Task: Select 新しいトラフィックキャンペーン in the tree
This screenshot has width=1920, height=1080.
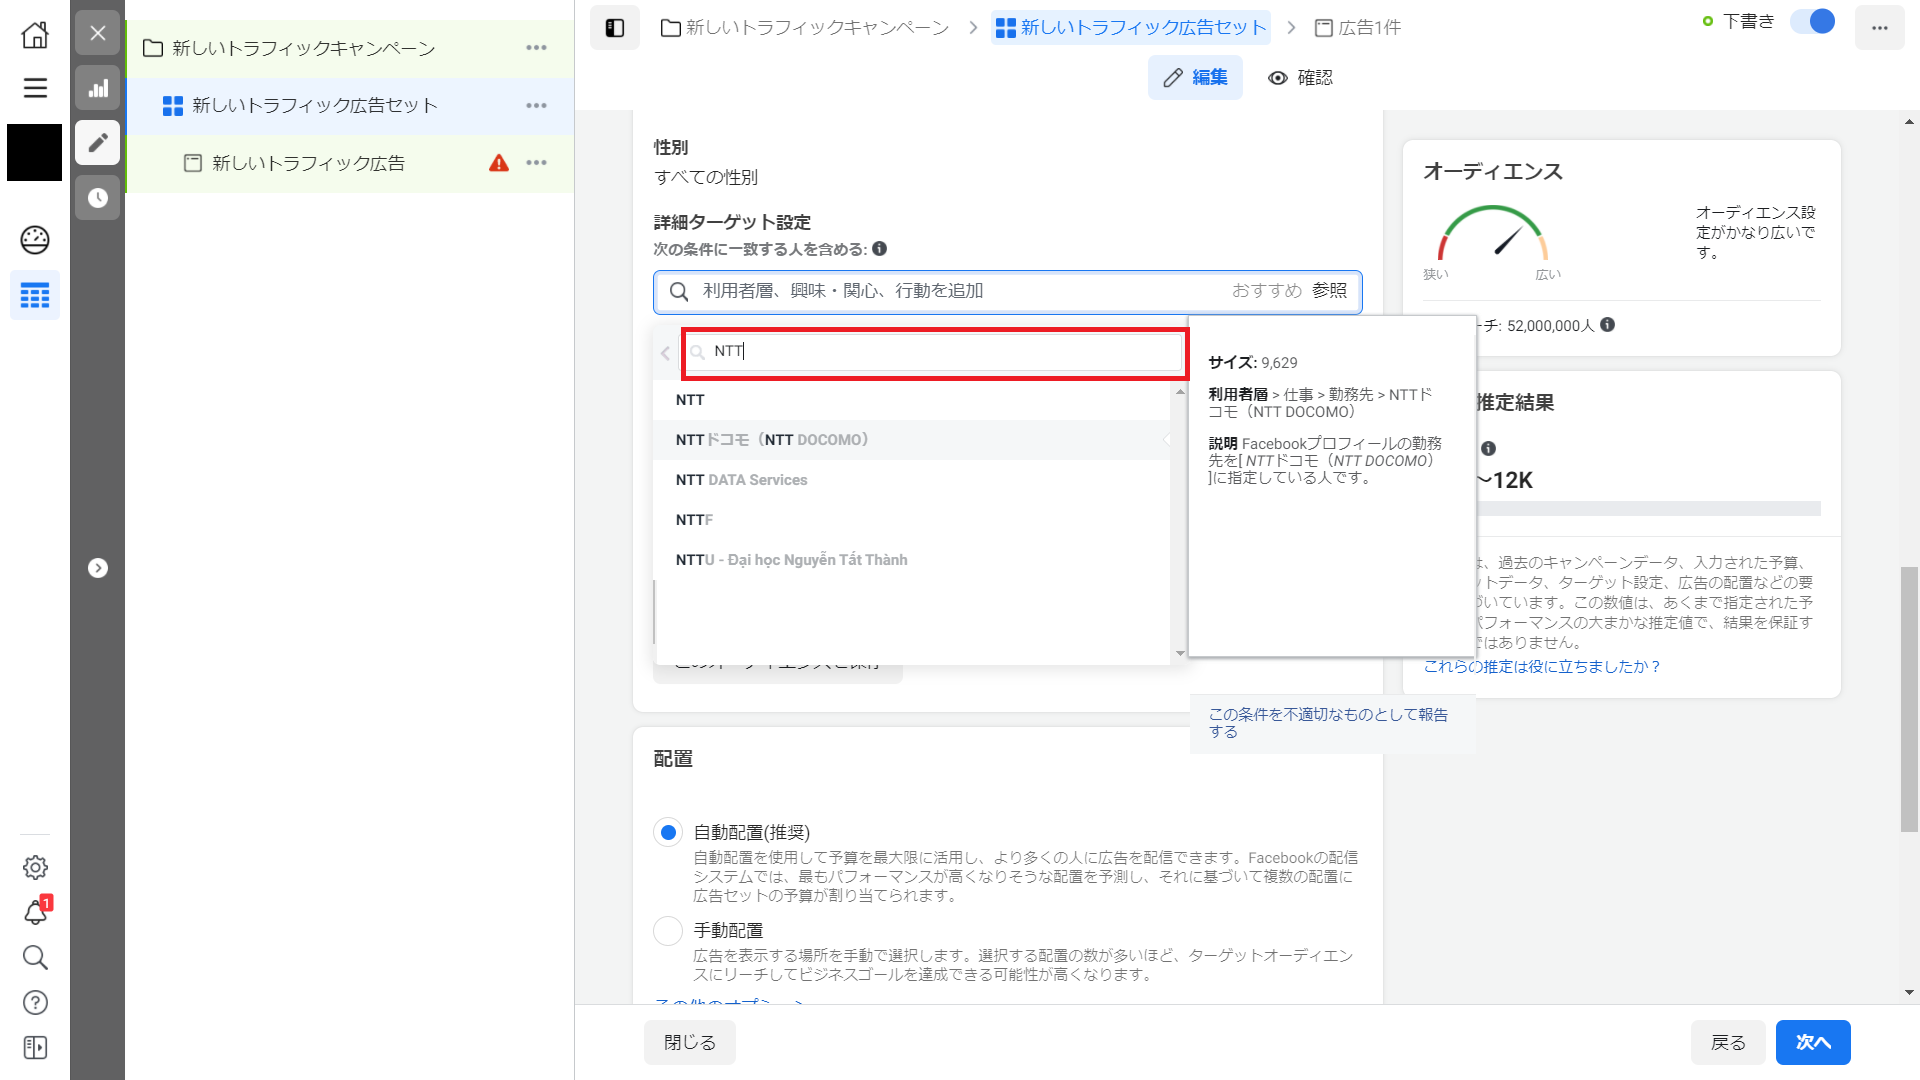Action: tap(304, 48)
